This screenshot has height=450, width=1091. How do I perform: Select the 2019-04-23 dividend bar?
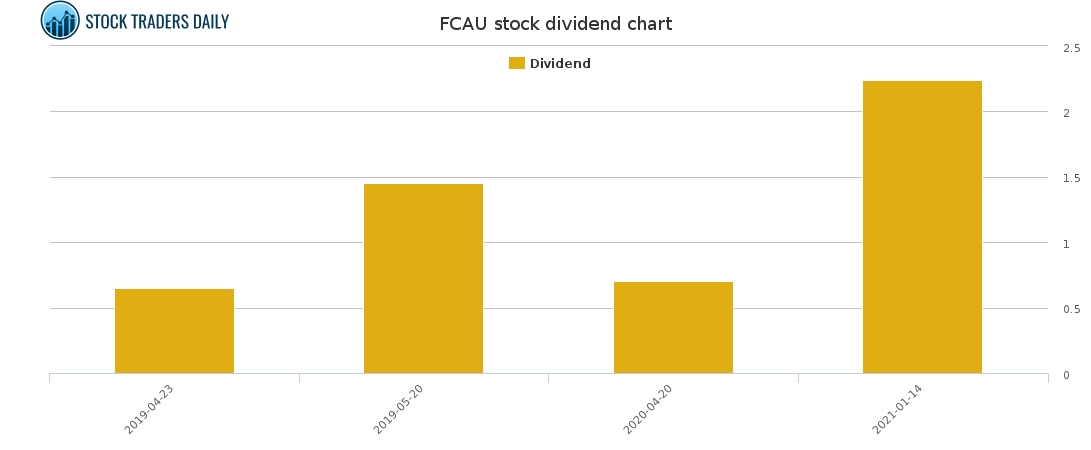[x=174, y=331]
